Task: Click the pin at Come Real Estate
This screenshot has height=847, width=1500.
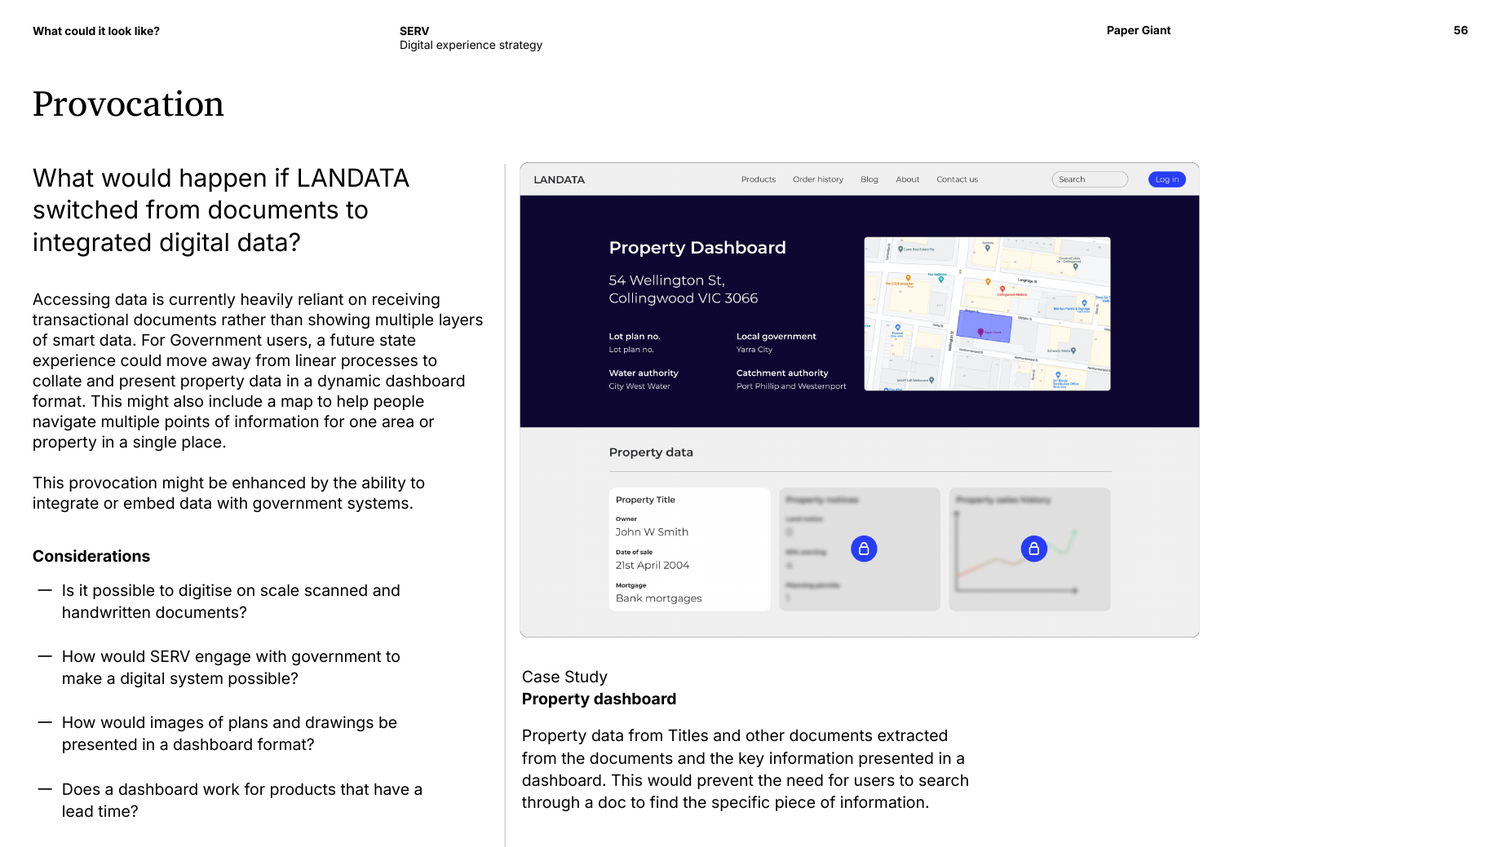Action: [901, 249]
